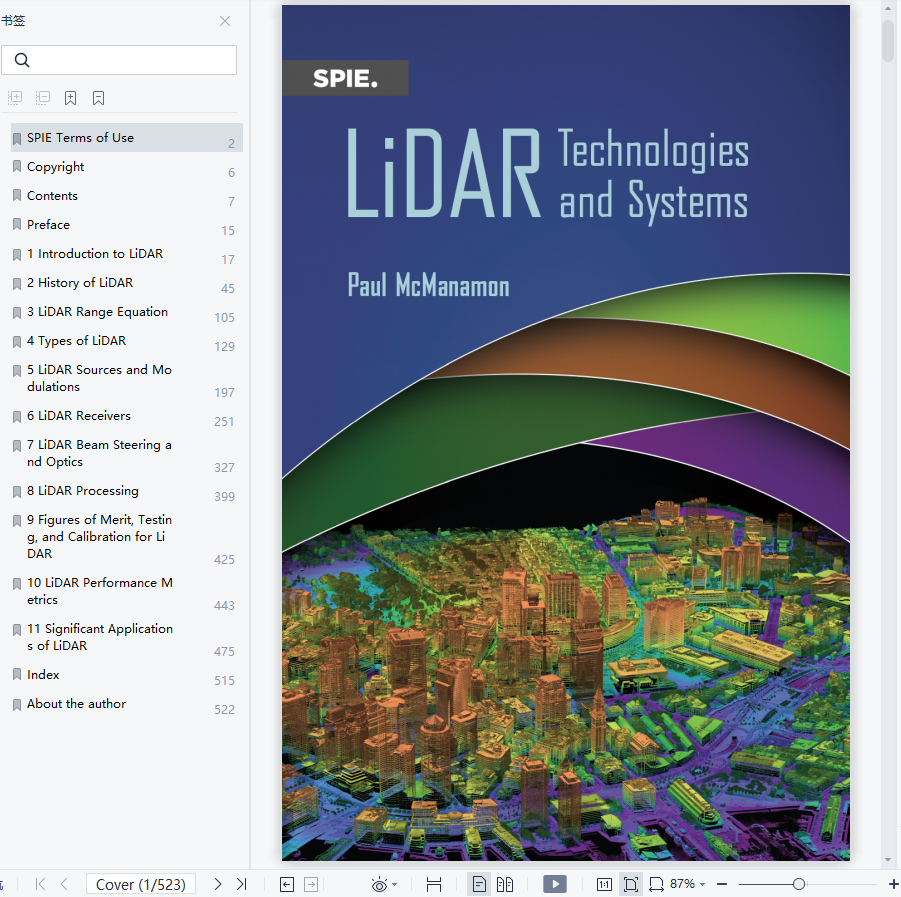Go to the previous page
This screenshot has height=897, width=901.
(64, 884)
